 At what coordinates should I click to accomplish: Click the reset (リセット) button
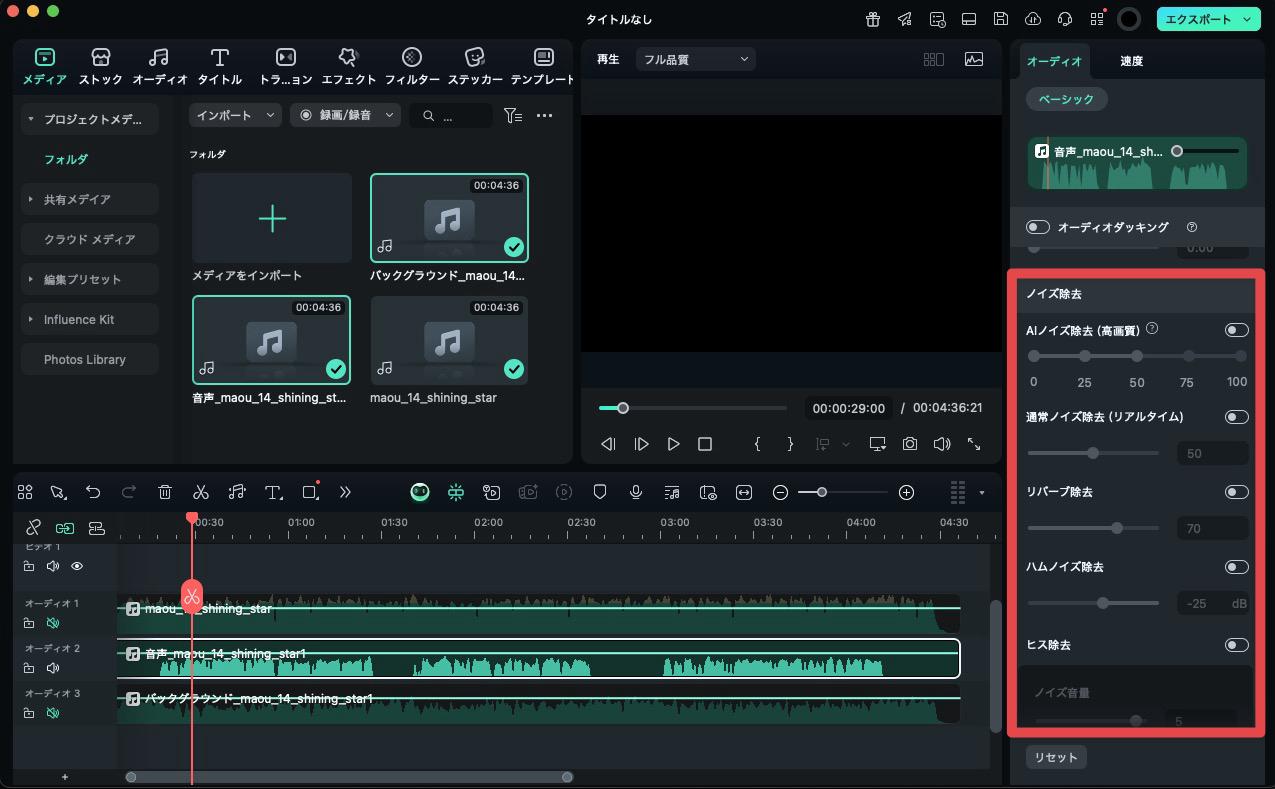(1055, 757)
